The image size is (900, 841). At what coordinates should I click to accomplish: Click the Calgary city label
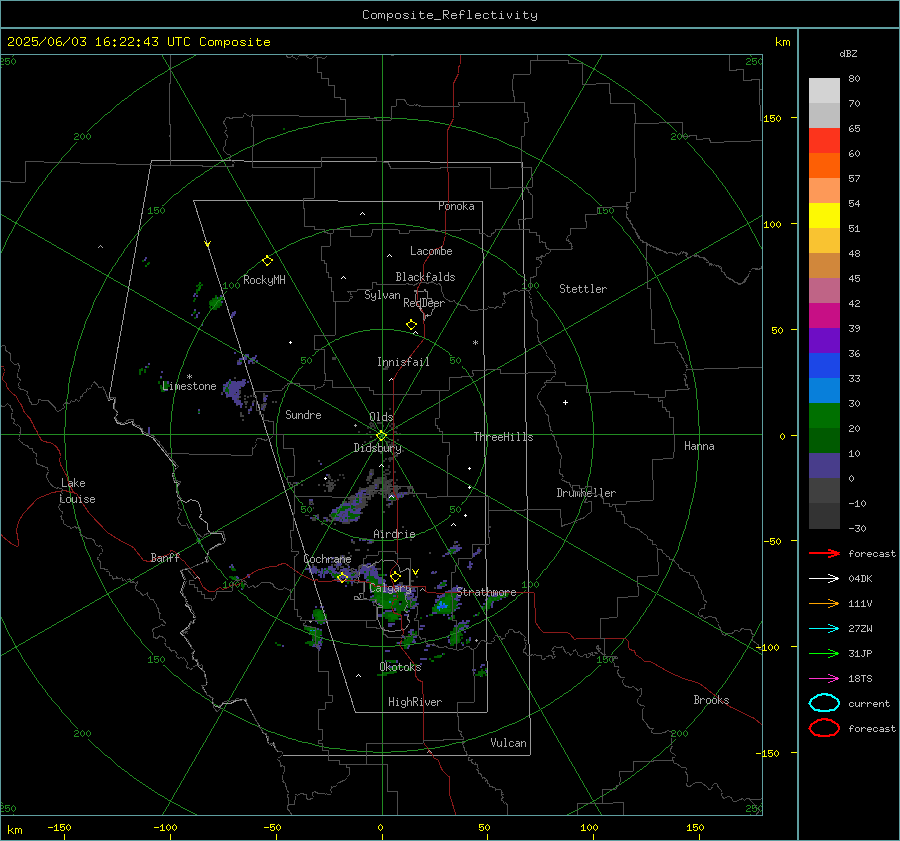point(390,588)
